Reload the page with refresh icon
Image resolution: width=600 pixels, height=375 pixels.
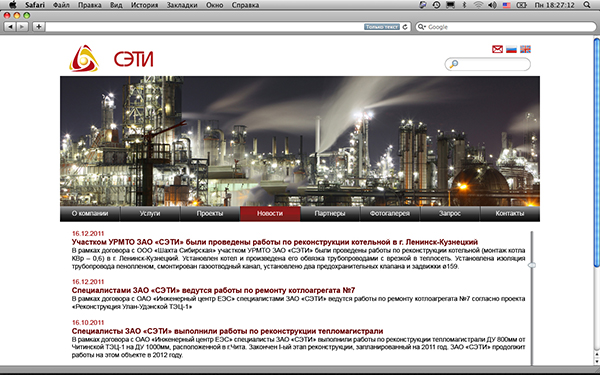(x=405, y=27)
